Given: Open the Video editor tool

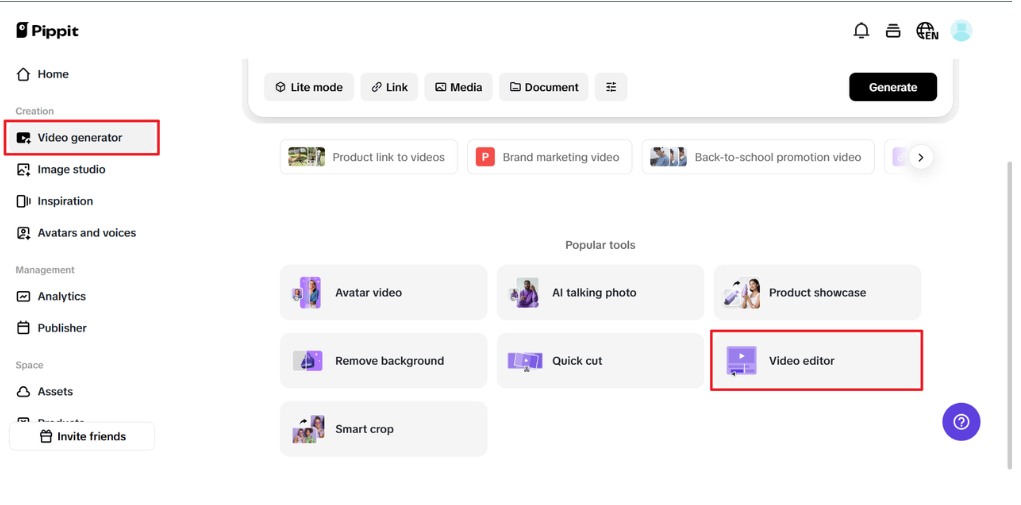Looking at the screenshot, I should click(816, 361).
